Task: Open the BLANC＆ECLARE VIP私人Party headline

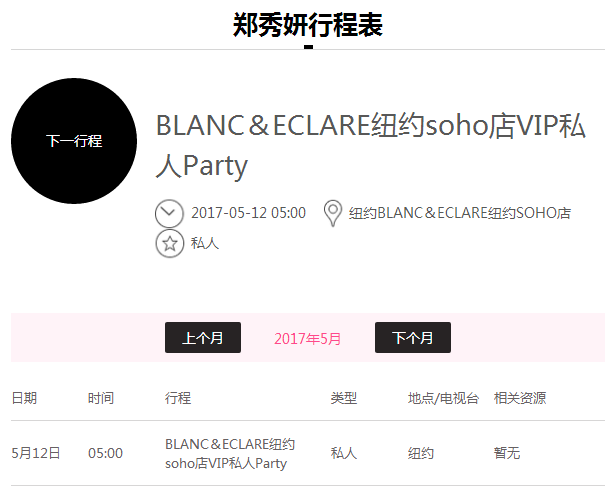Action: click(x=371, y=145)
